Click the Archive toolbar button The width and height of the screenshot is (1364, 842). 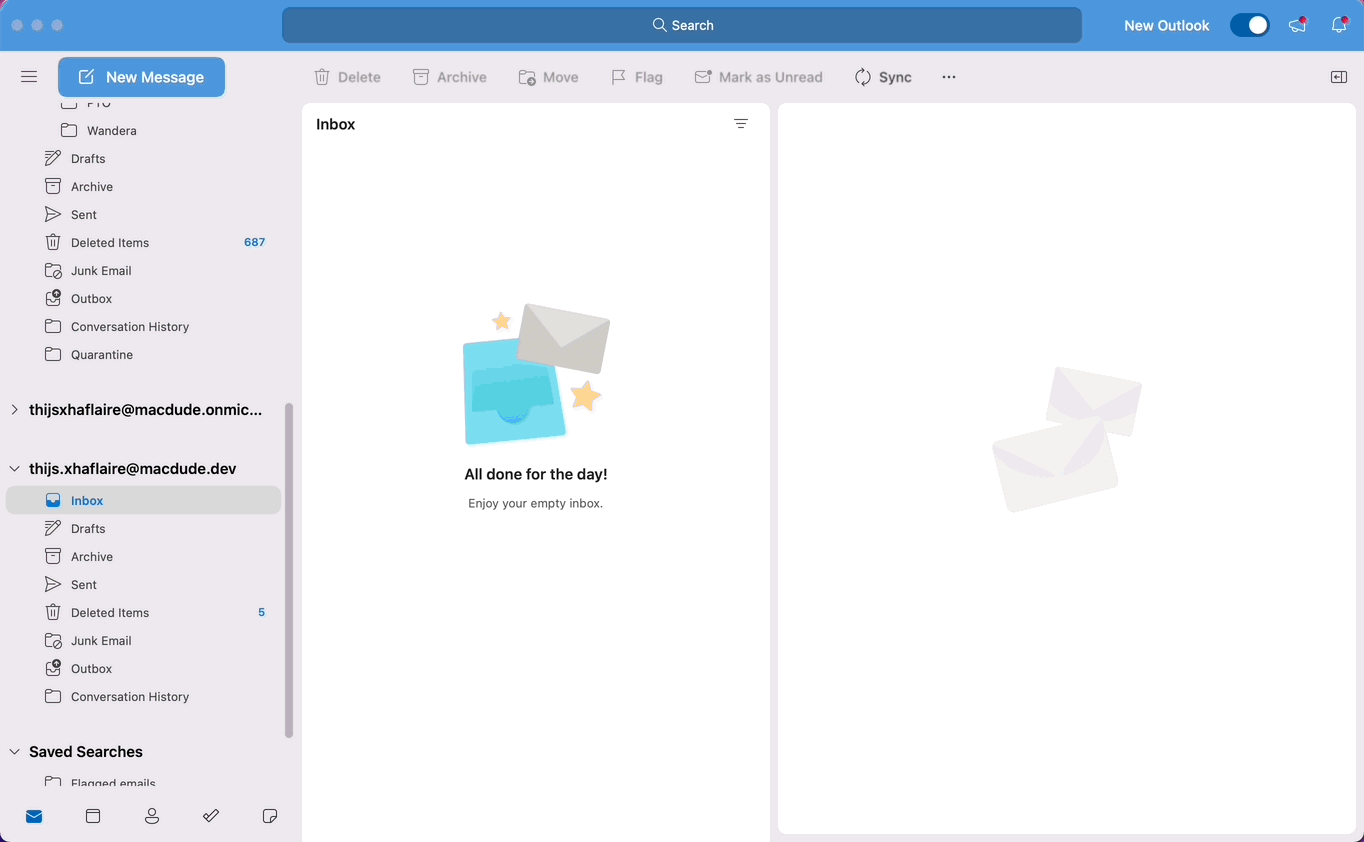[x=449, y=77]
